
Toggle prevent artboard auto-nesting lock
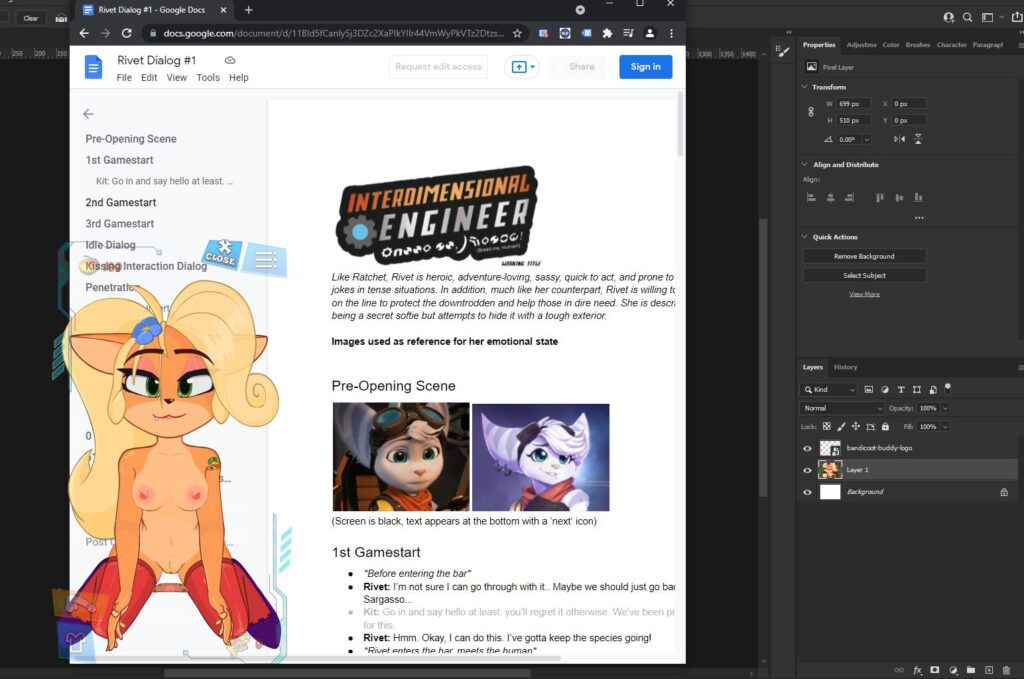tap(871, 426)
